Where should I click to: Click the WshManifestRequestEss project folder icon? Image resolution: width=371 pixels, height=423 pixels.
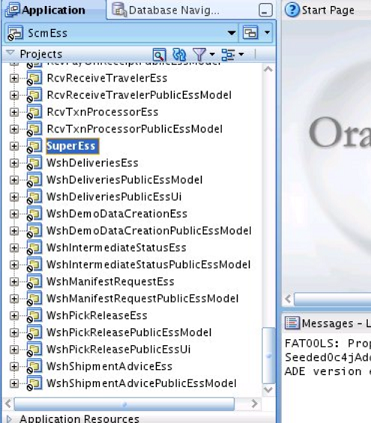click(34, 282)
